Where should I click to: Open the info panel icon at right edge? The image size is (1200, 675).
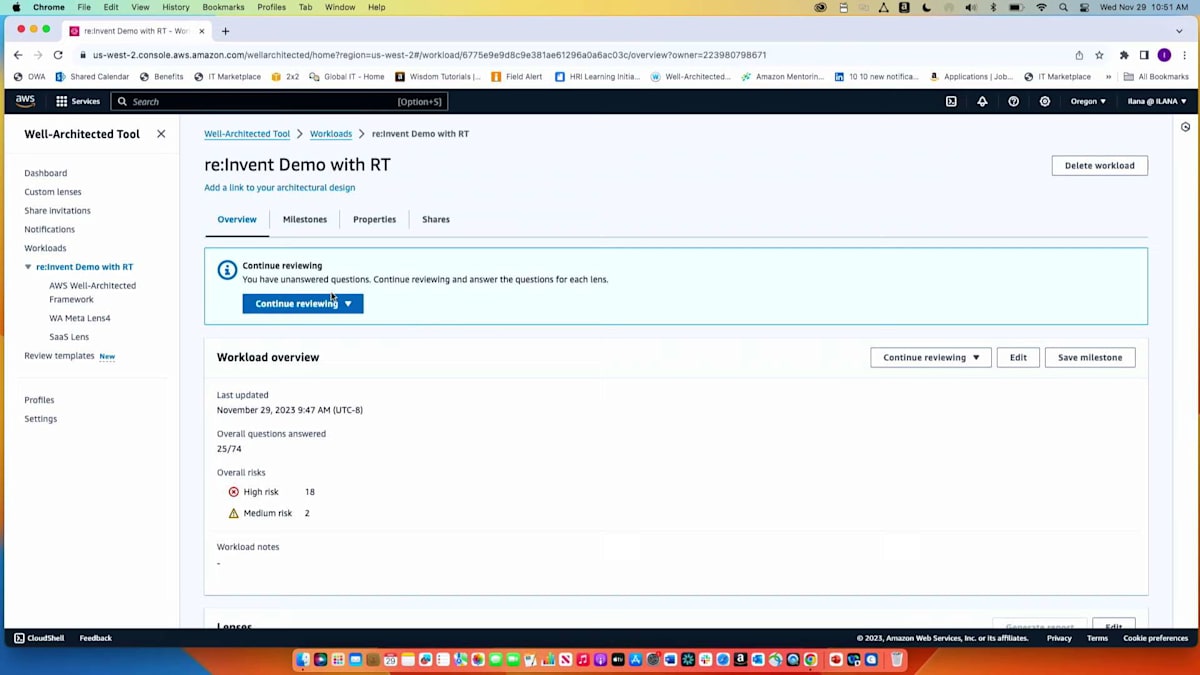pos(1185,127)
